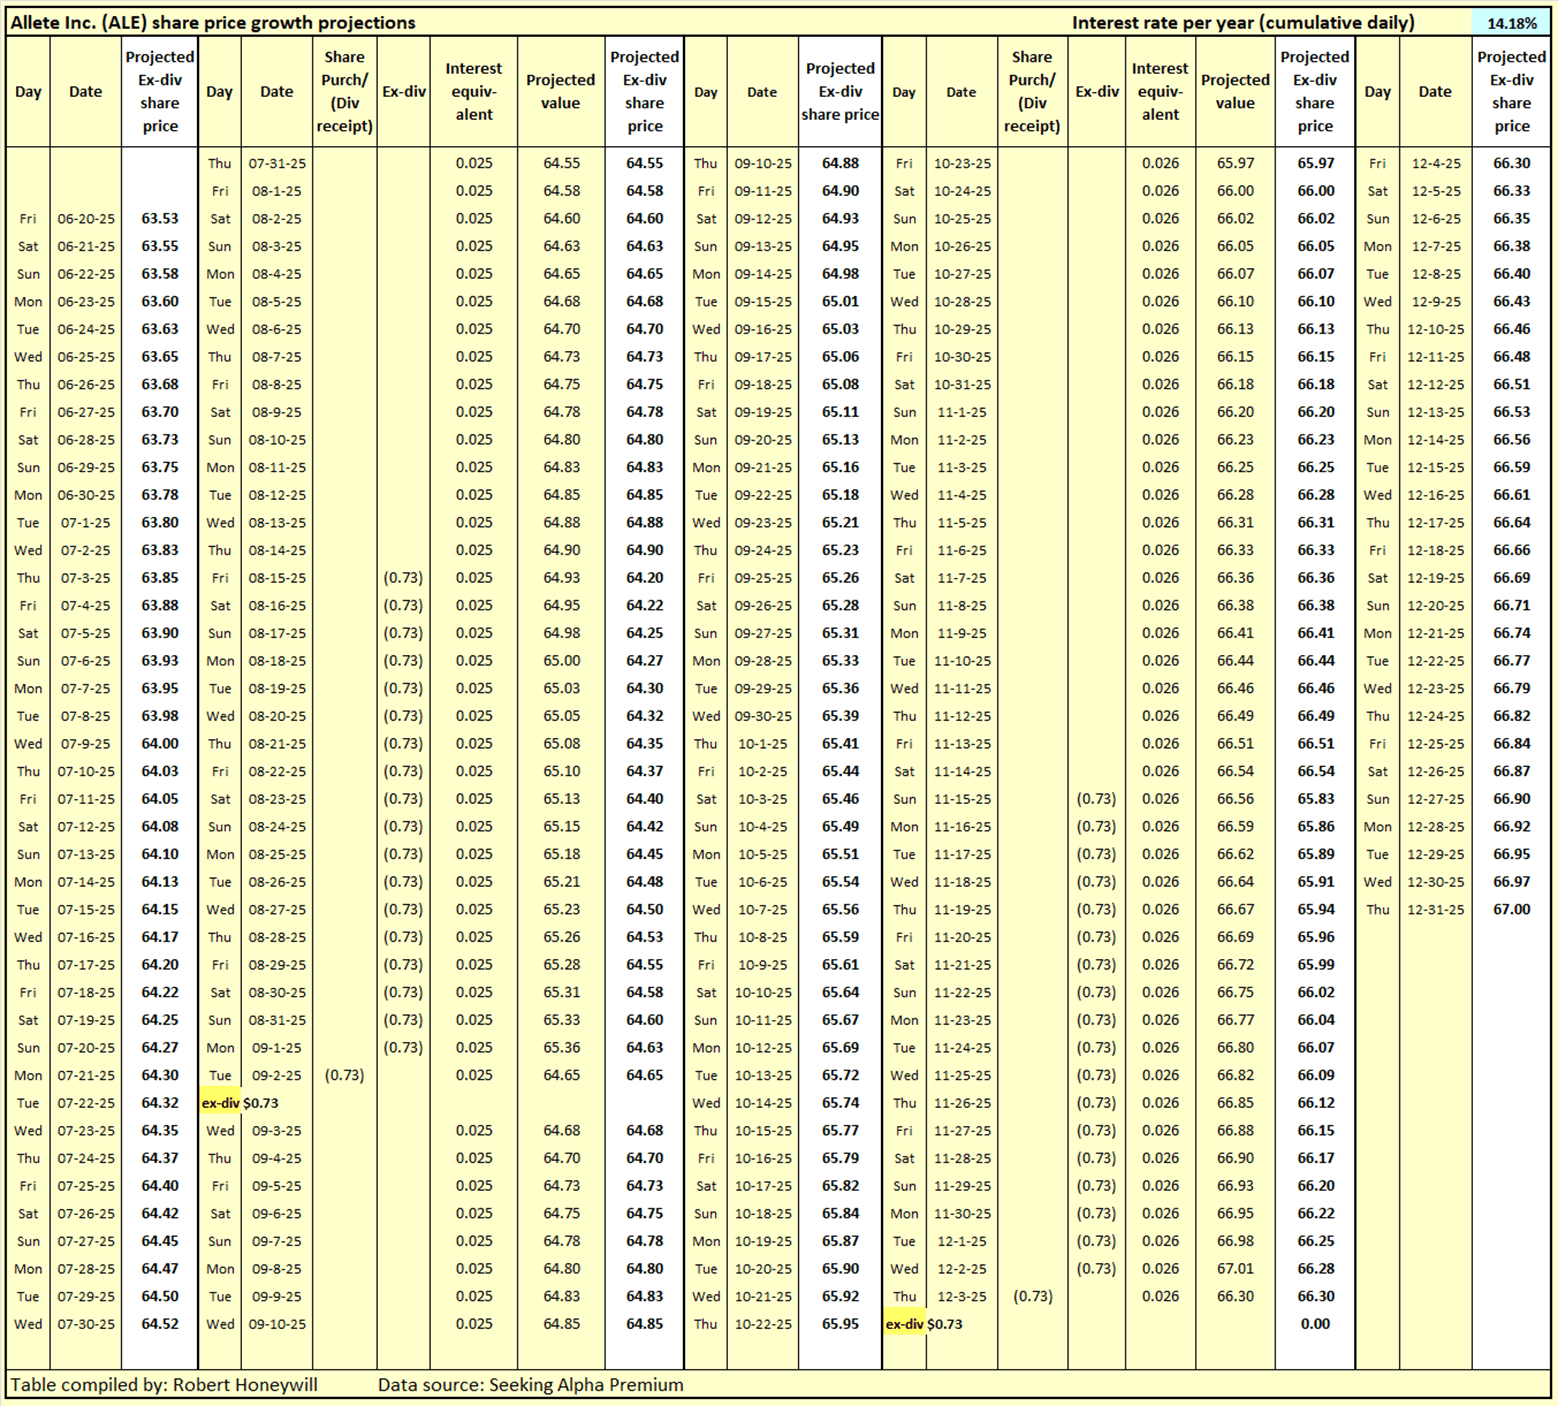Select the yellow ex-div cell below 09-2-25
Screen dimensions: 1558x1406
tap(220, 1103)
